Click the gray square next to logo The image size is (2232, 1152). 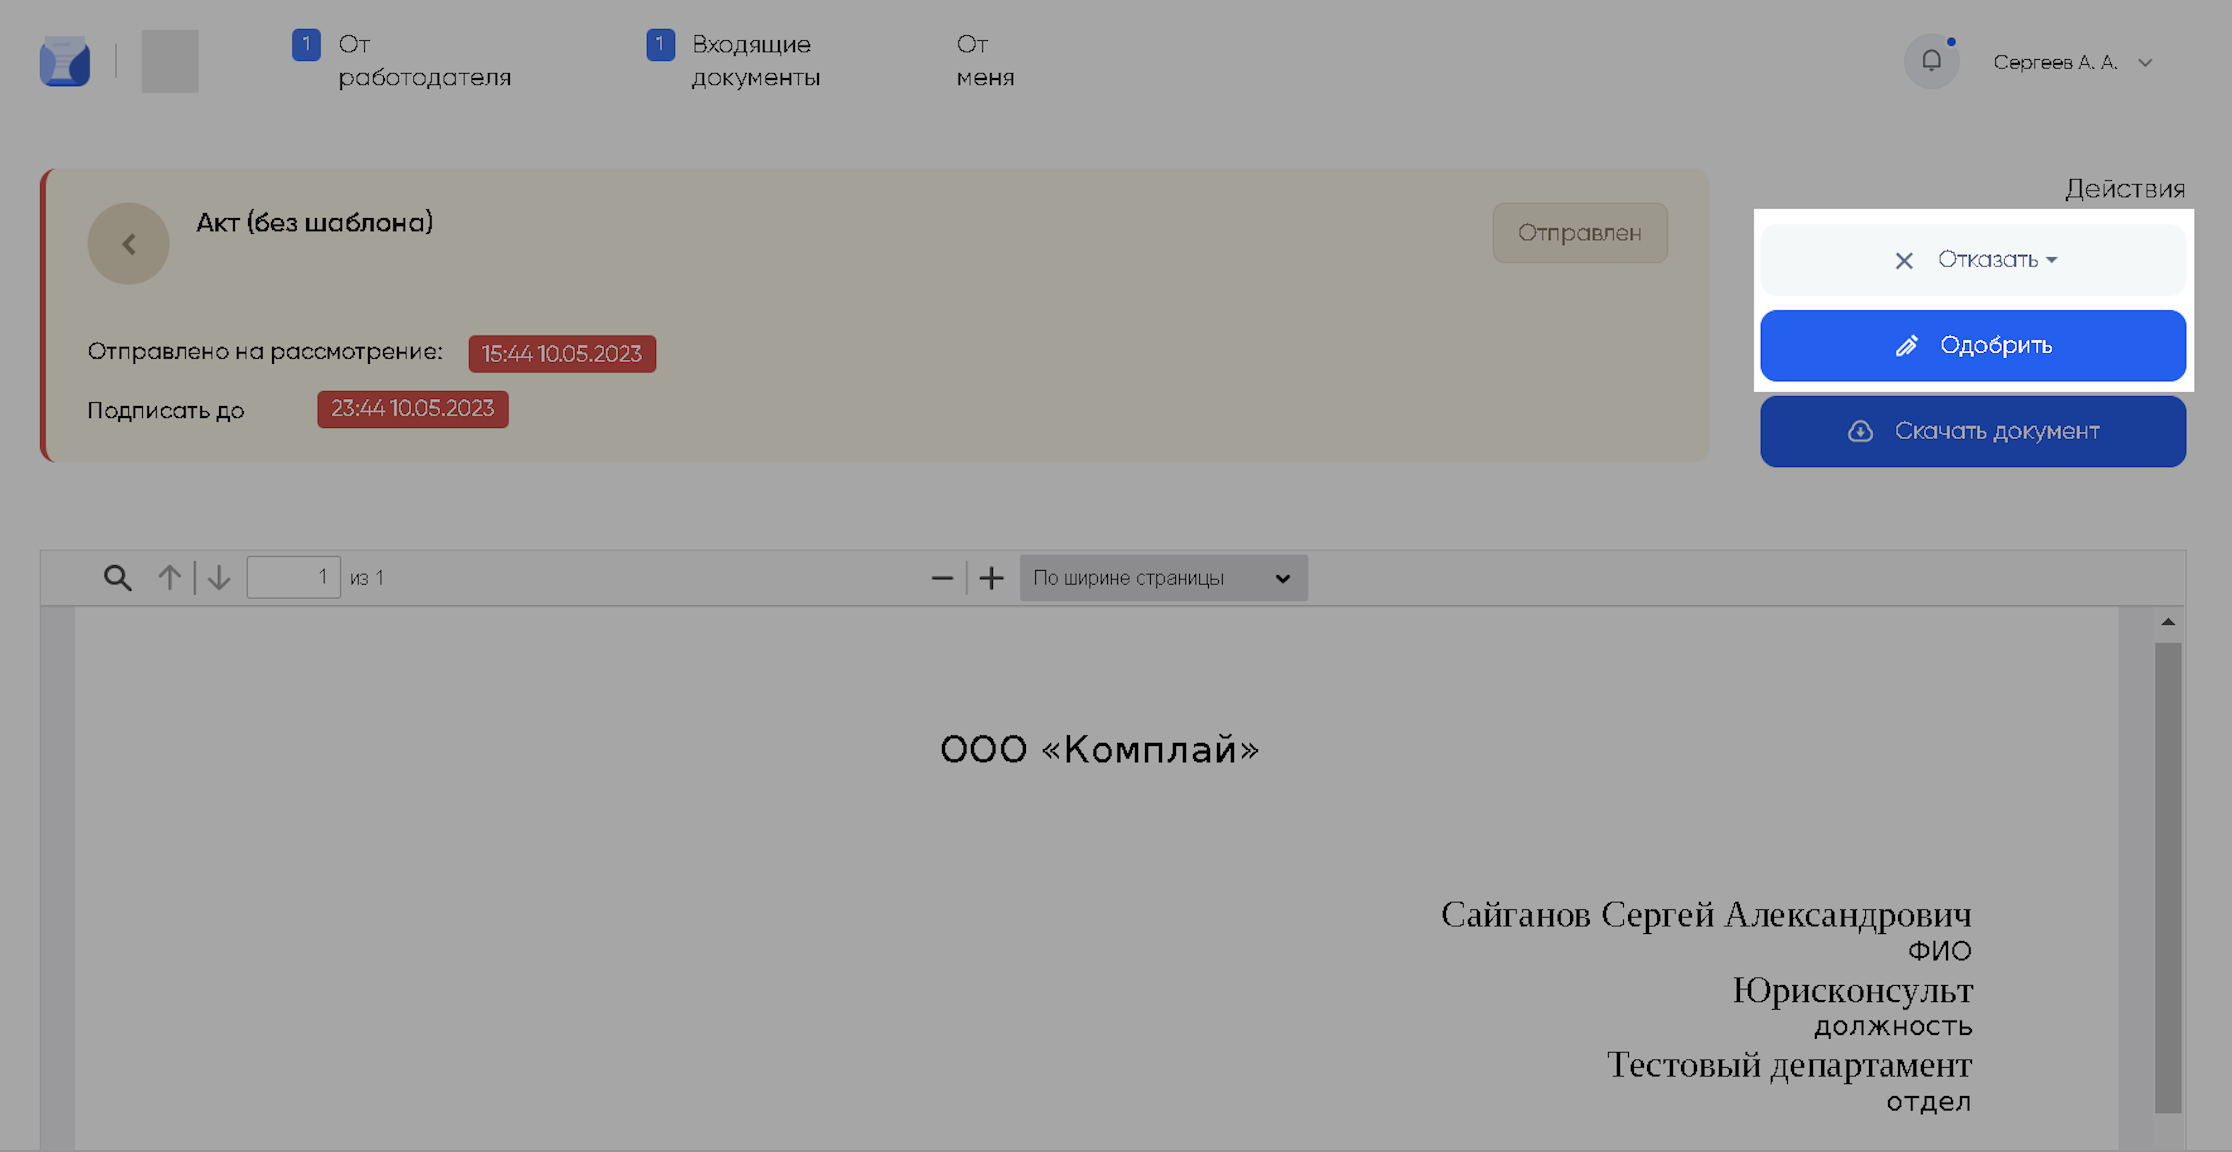click(170, 61)
